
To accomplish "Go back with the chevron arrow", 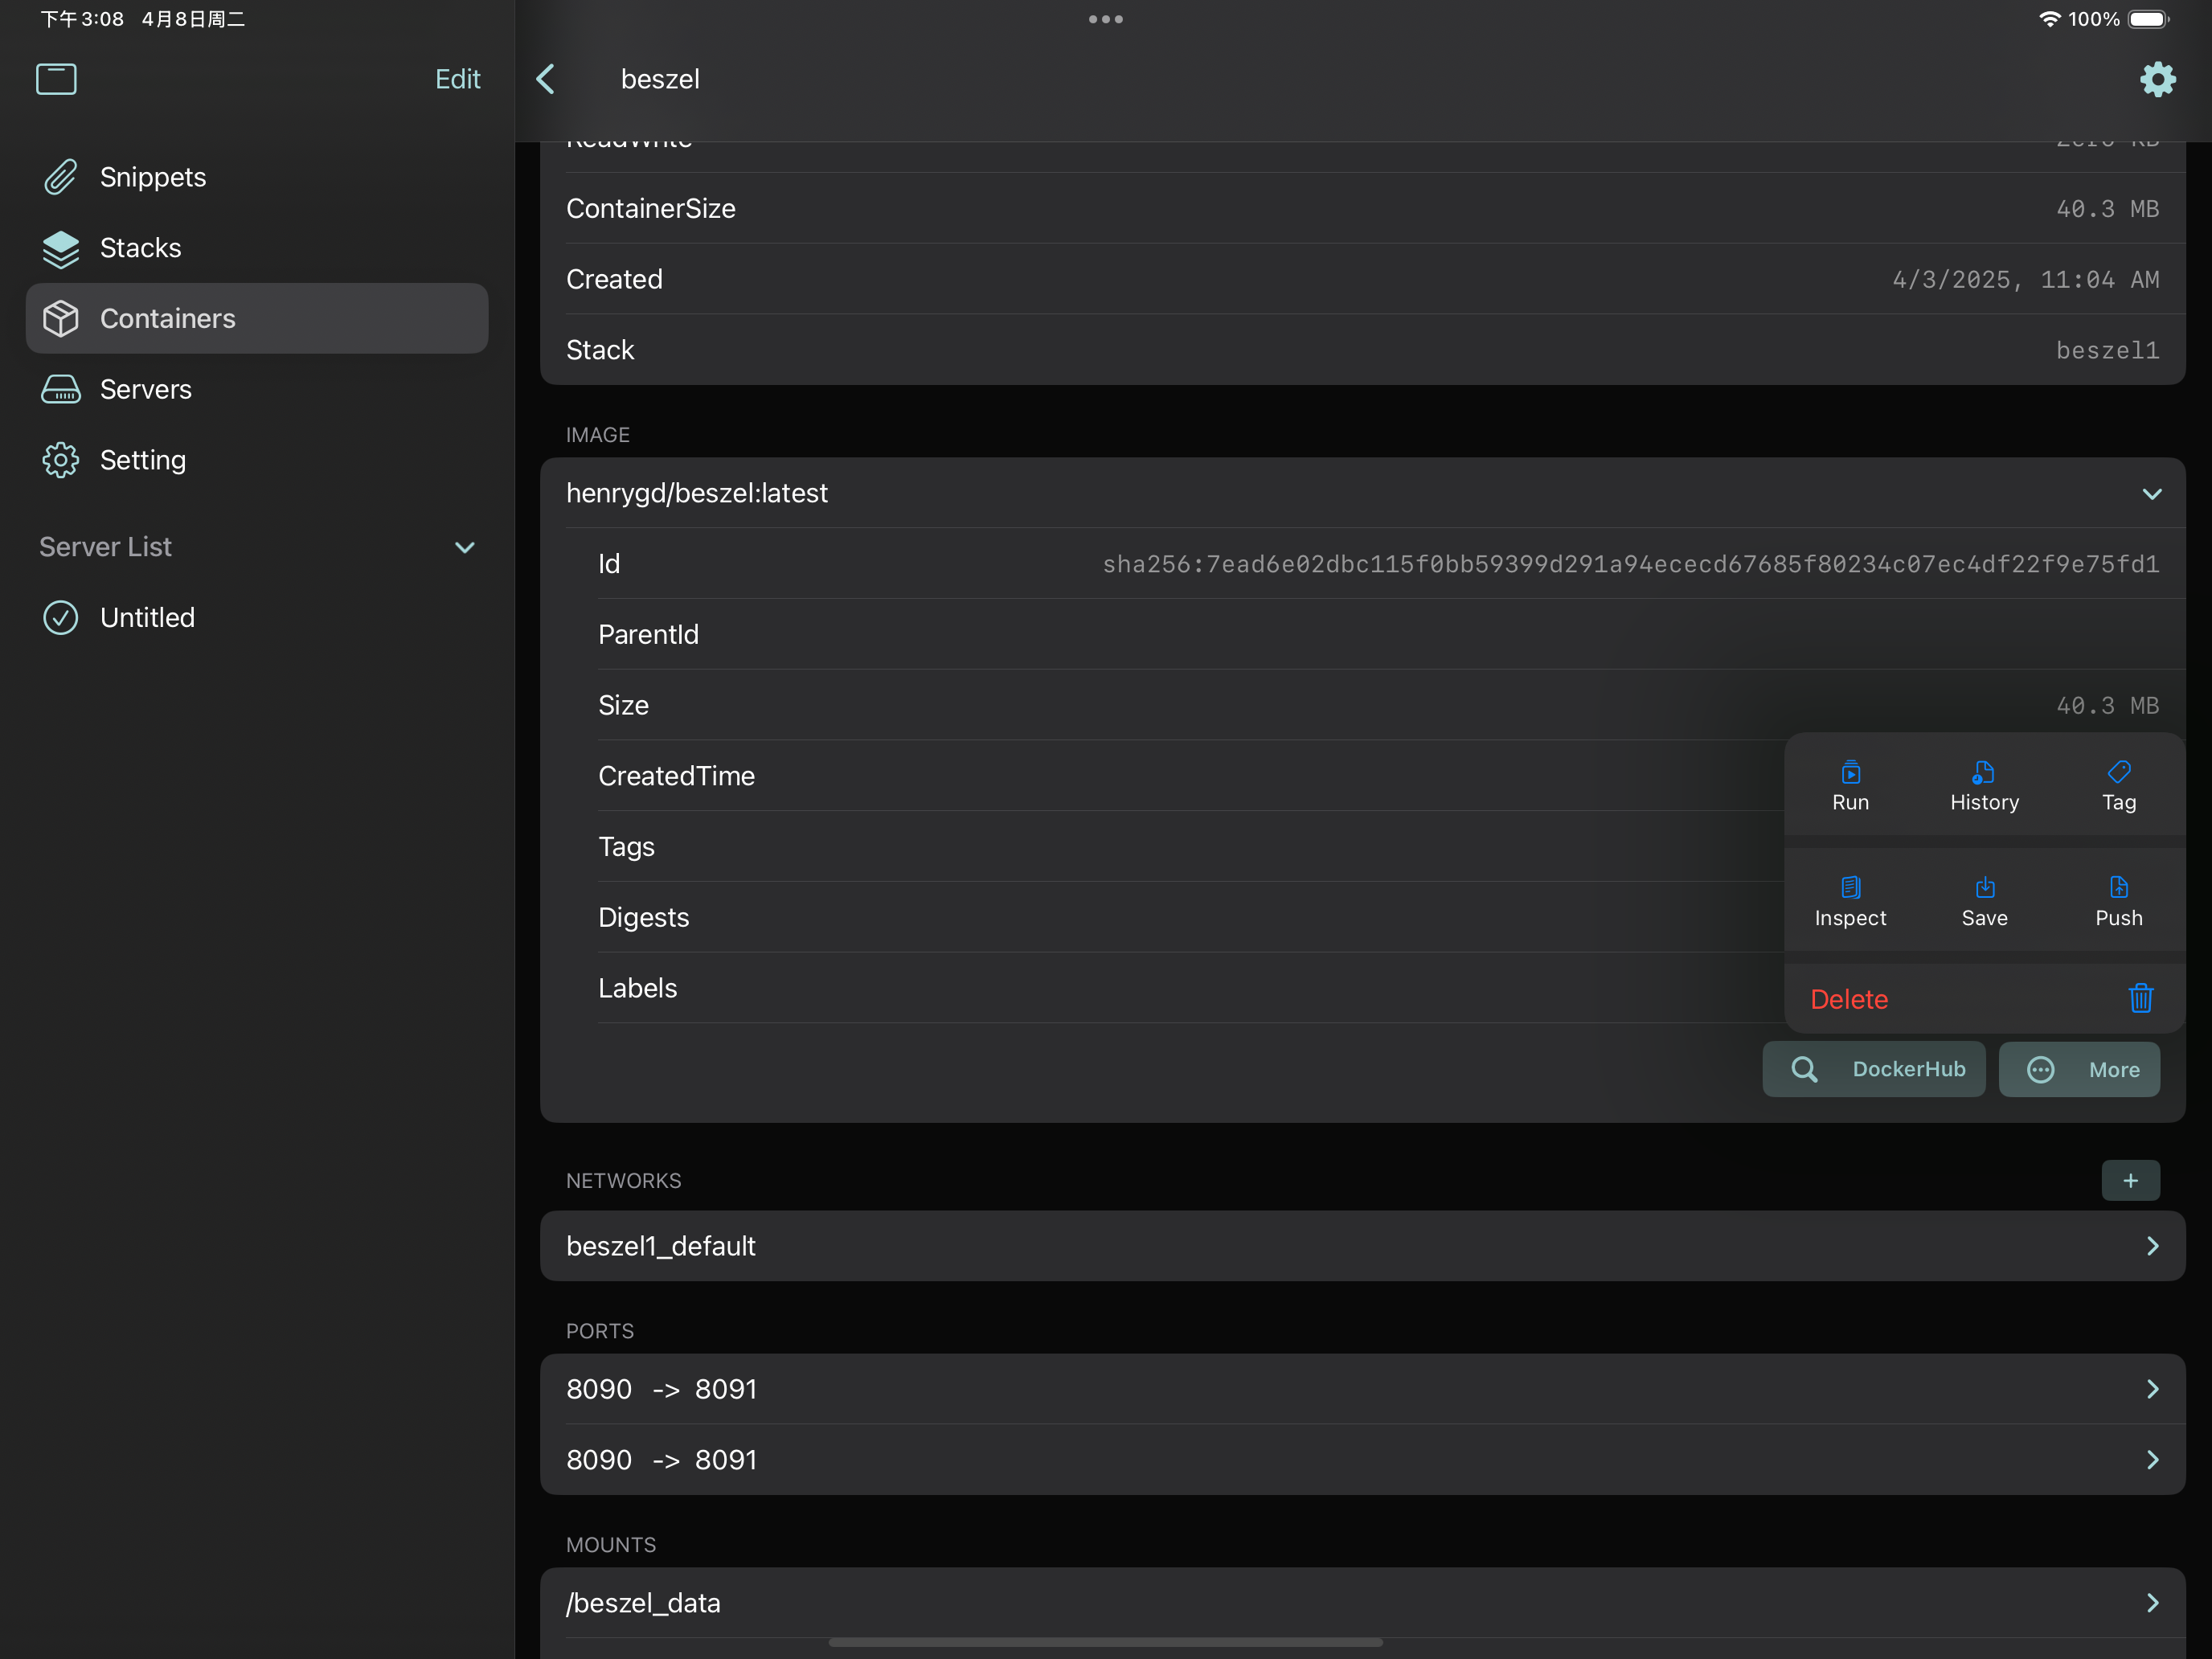I will (x=546, y=79).
